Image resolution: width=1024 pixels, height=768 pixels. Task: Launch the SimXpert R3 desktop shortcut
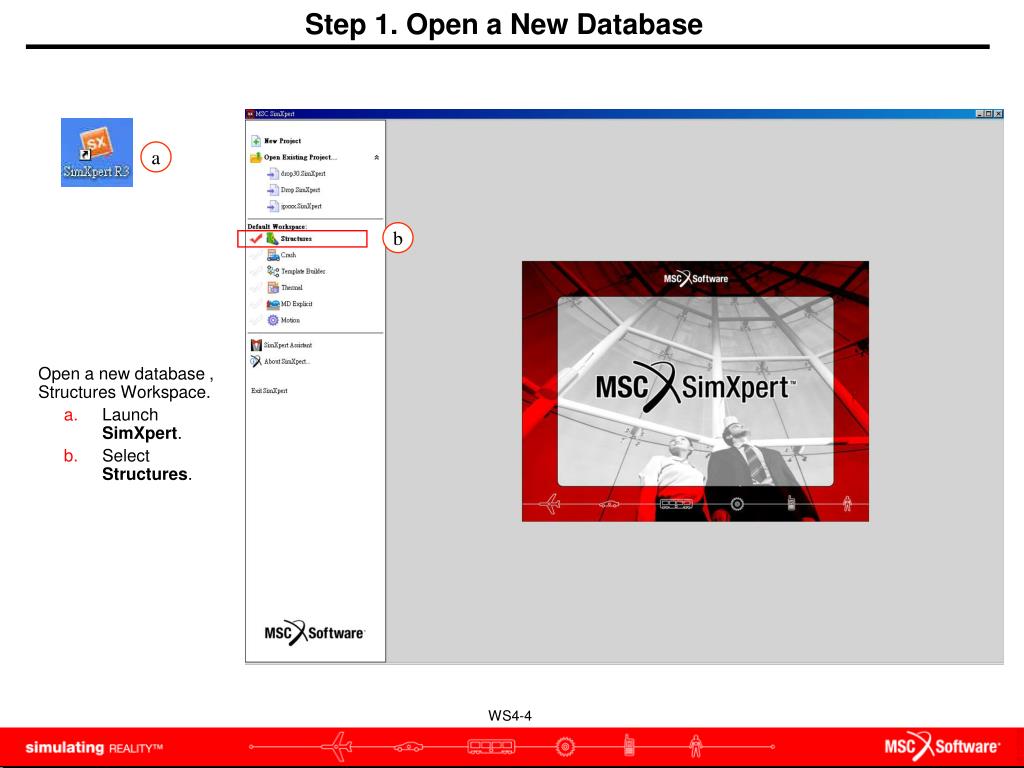pyautogui.click(x=97, y=152)
